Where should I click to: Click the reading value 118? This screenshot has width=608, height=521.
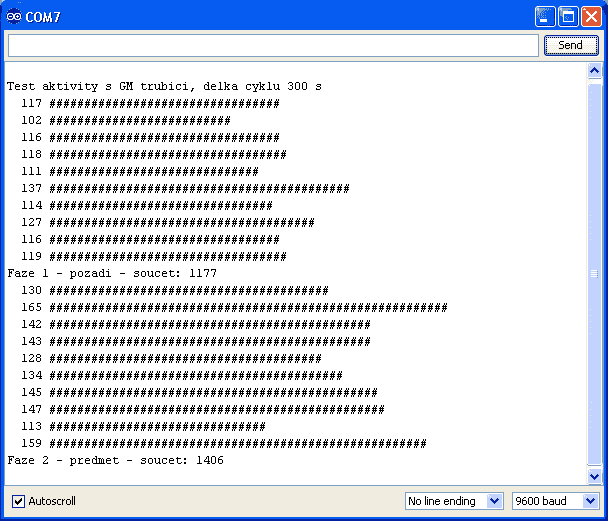(x=31, y=154)
